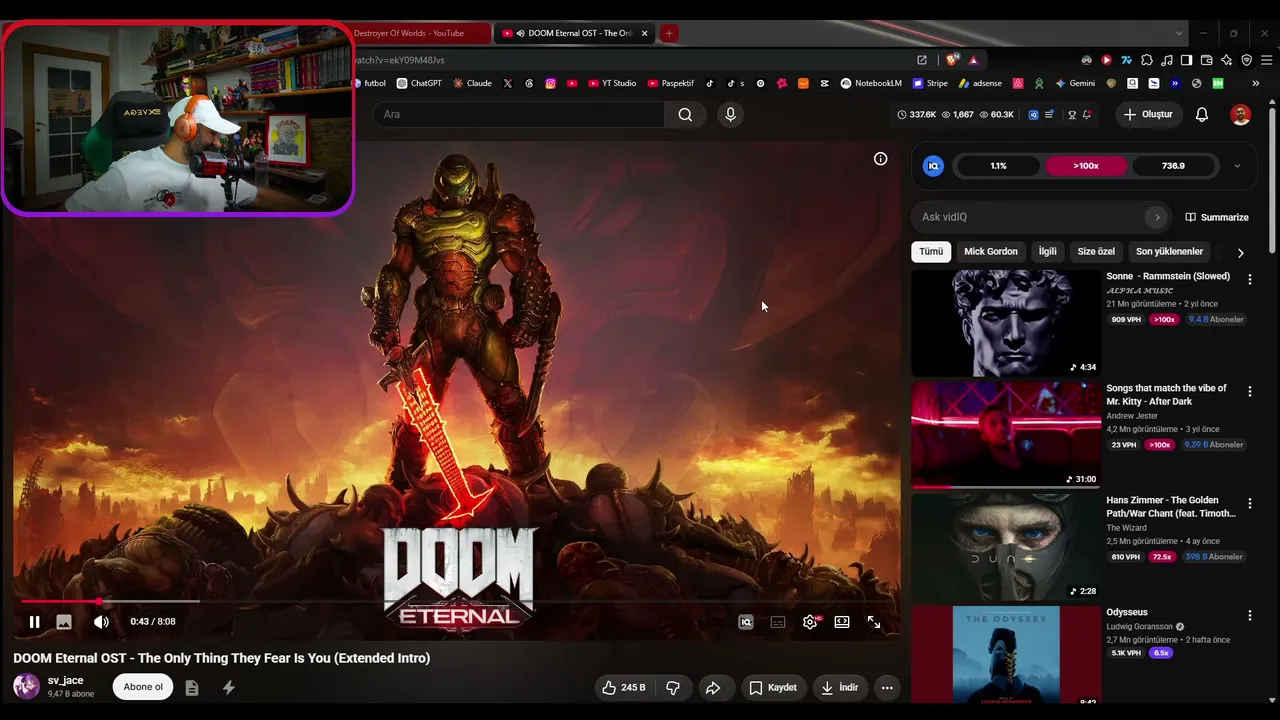This screenshot has width=1280, height=720.
Task: Select the Son yüklenenler filter chip
Action: pos(1169,252)
